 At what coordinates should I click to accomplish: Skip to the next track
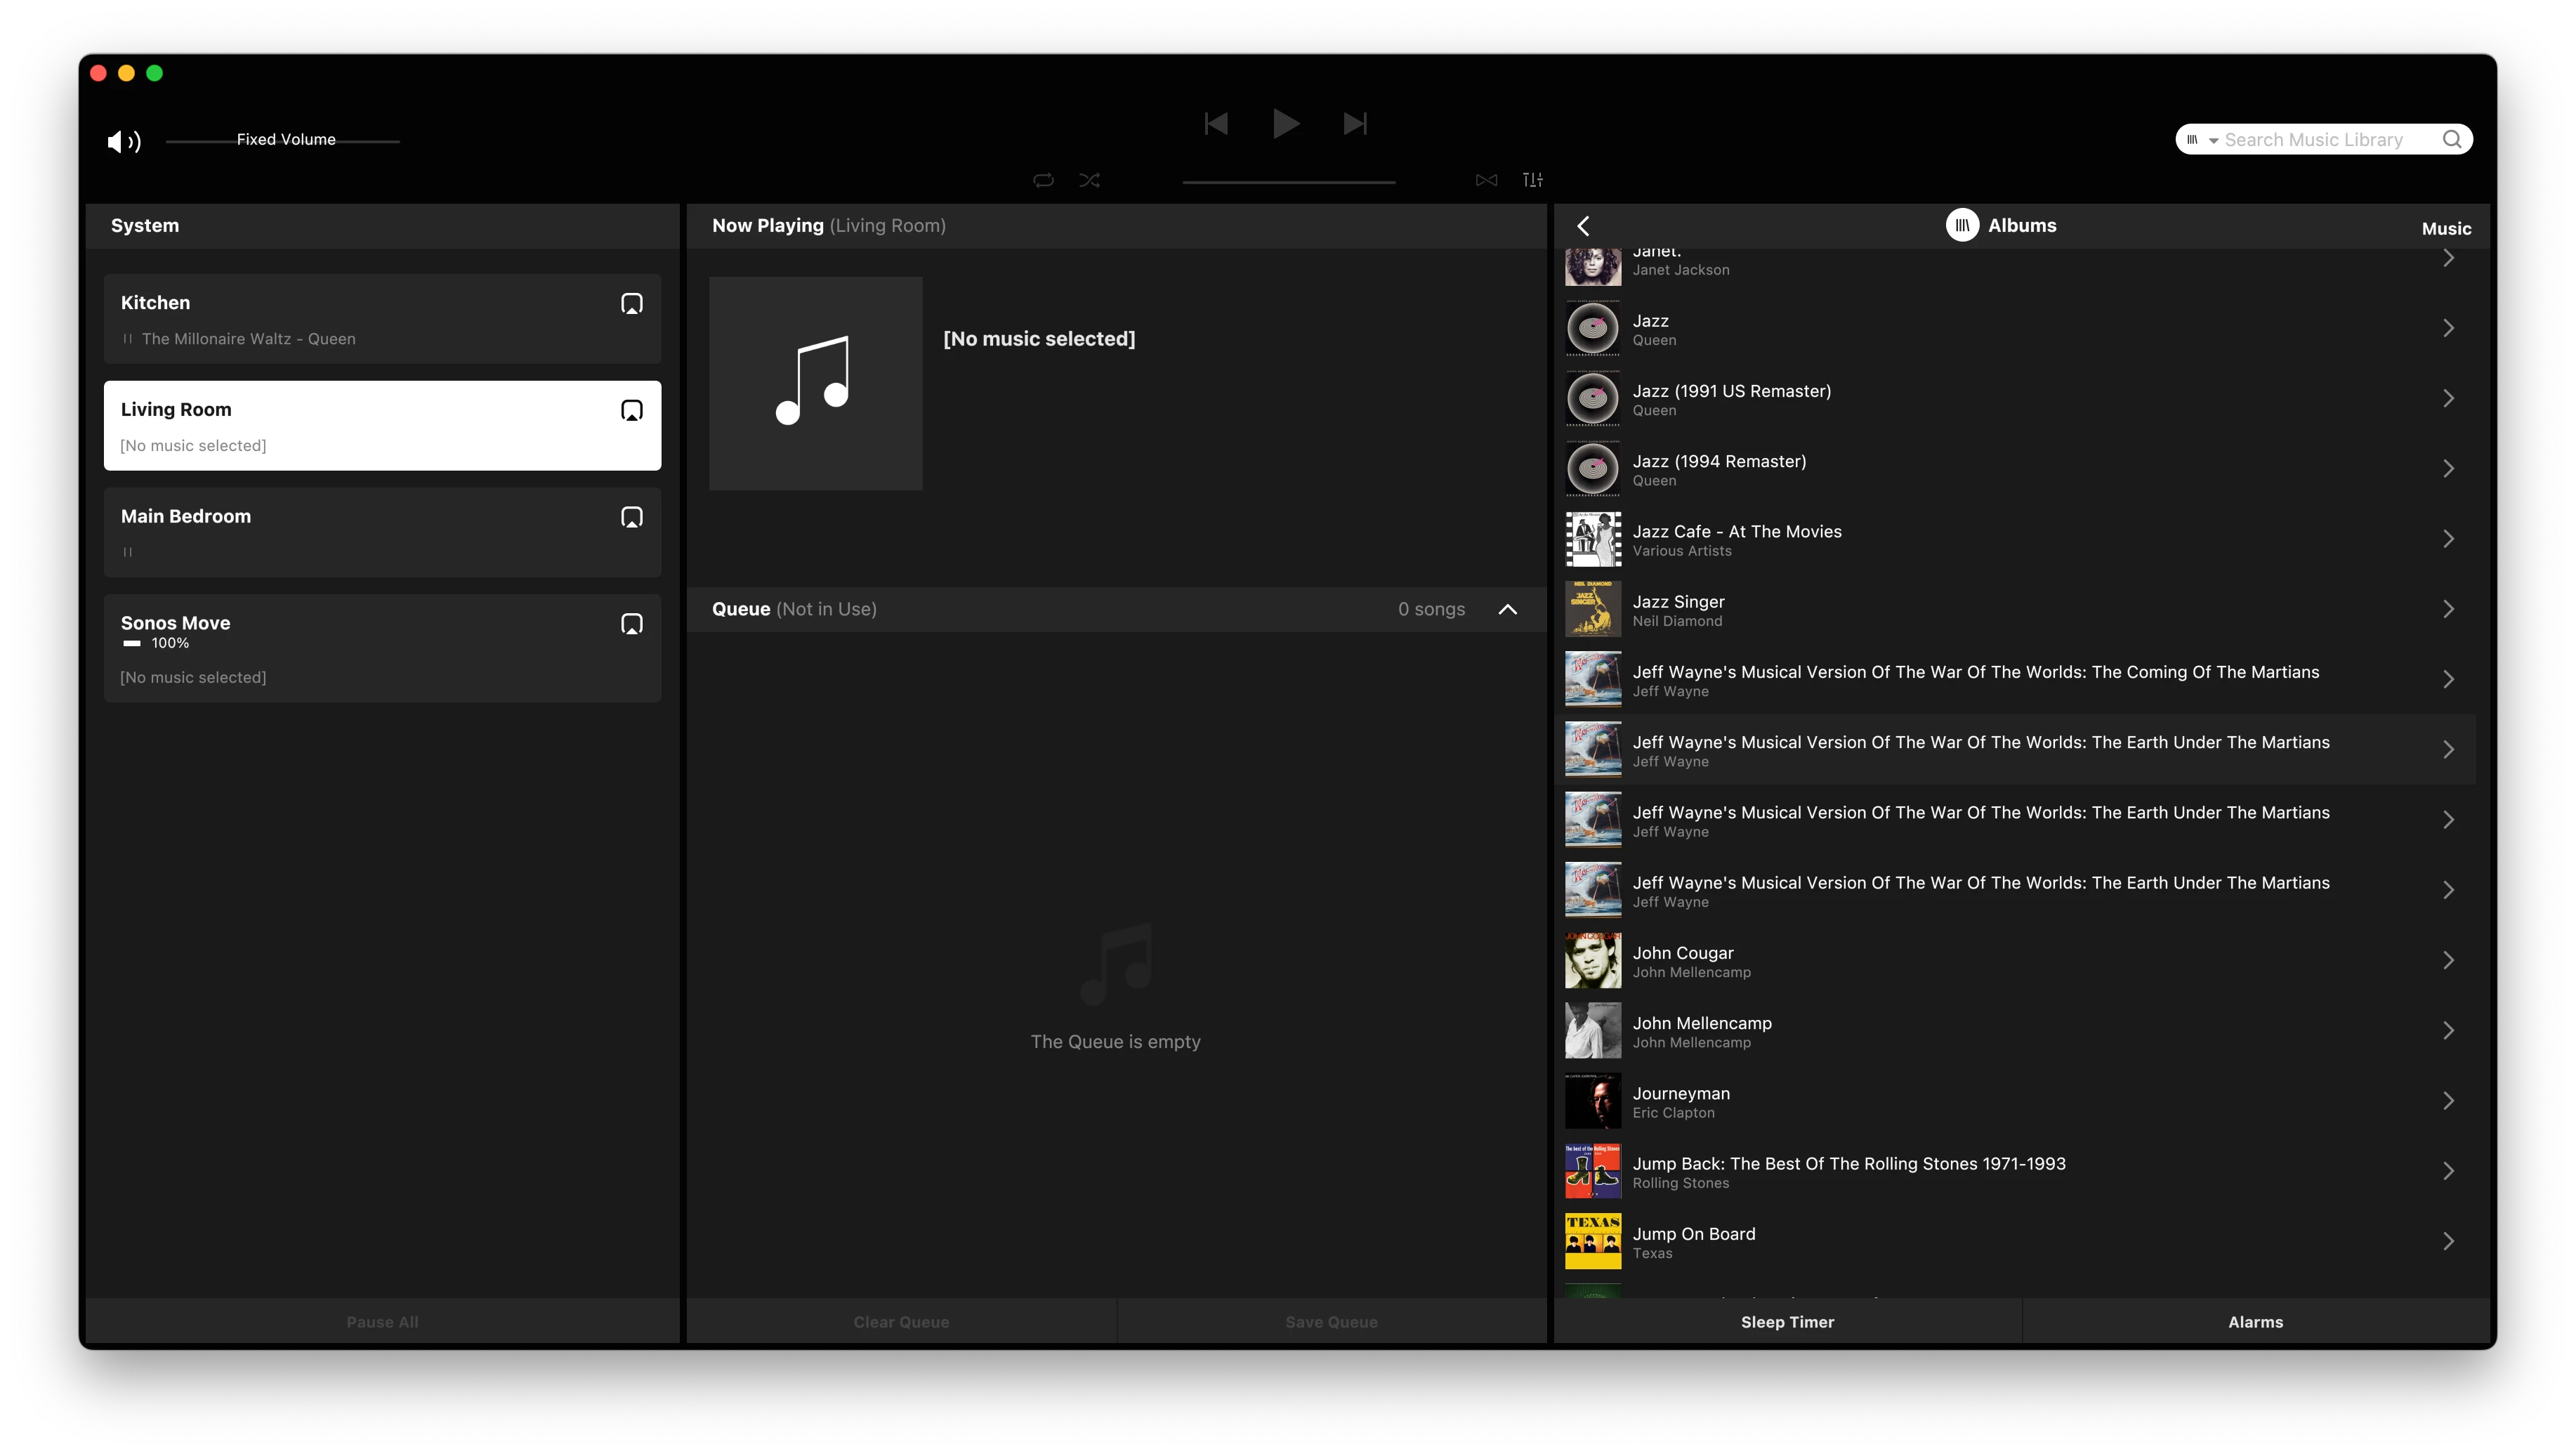tap(1355, 124)
